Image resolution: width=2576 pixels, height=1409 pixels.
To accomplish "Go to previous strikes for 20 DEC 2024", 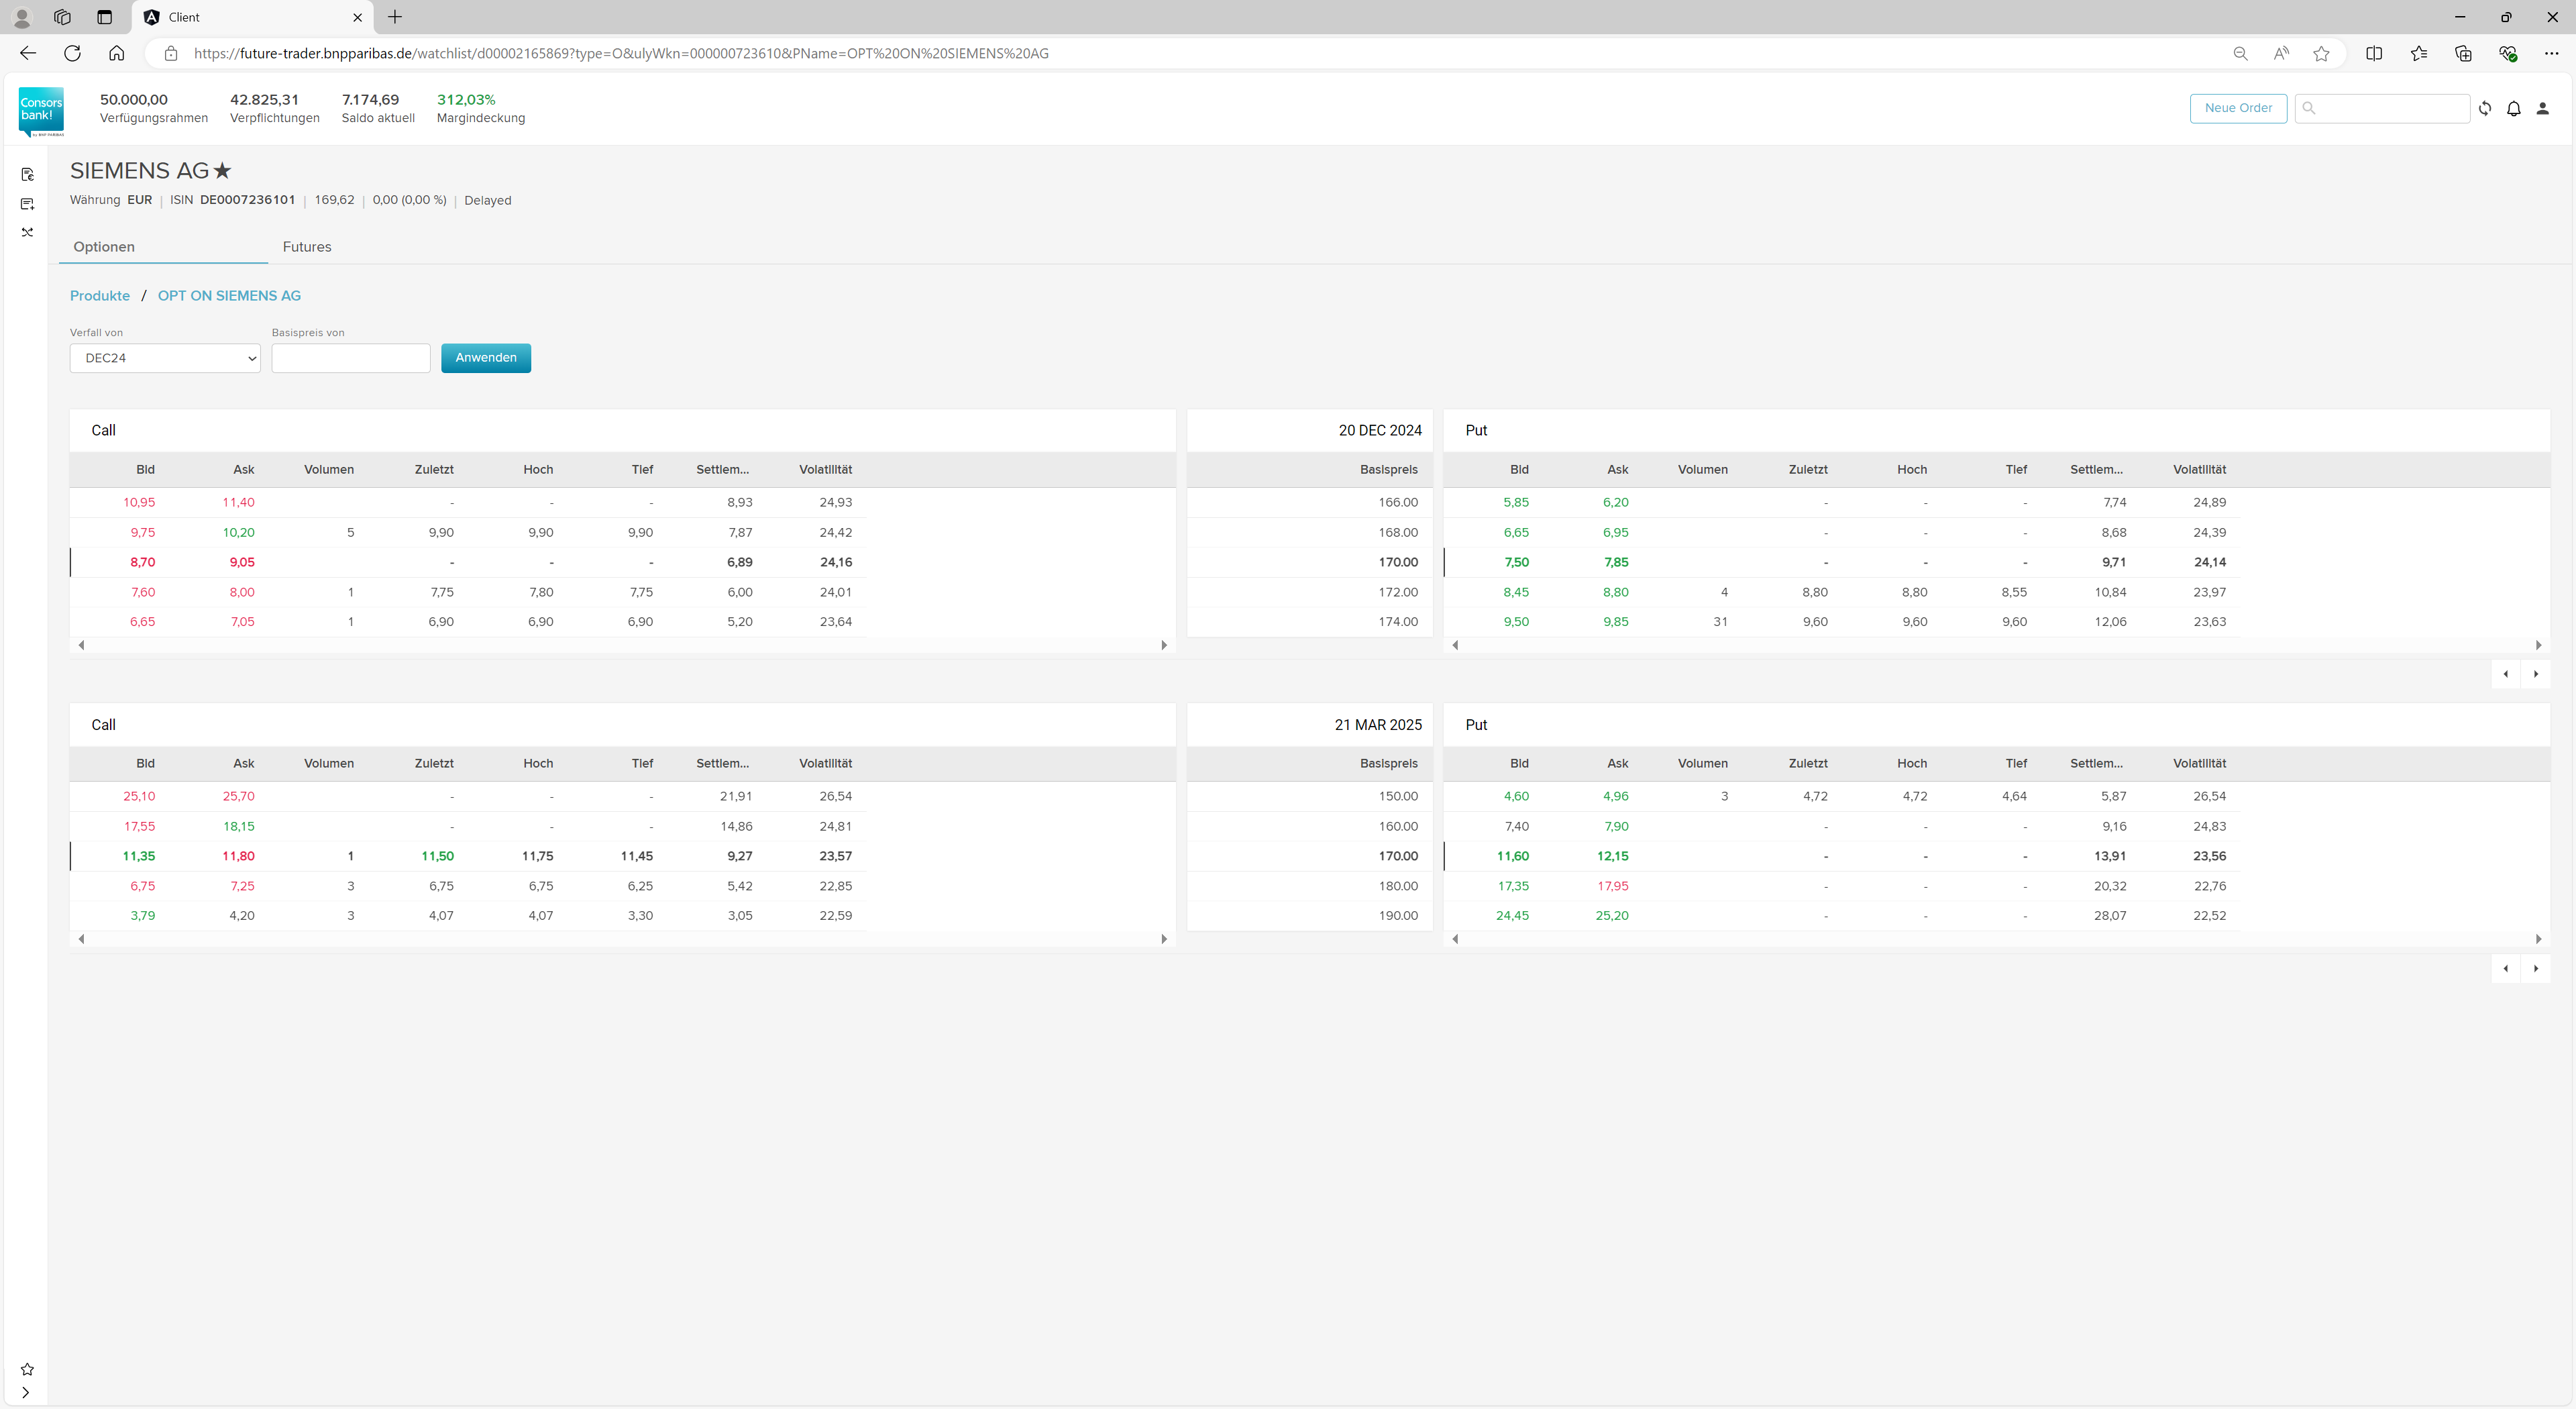I will pyautogui.click(x=2506, y=674).
